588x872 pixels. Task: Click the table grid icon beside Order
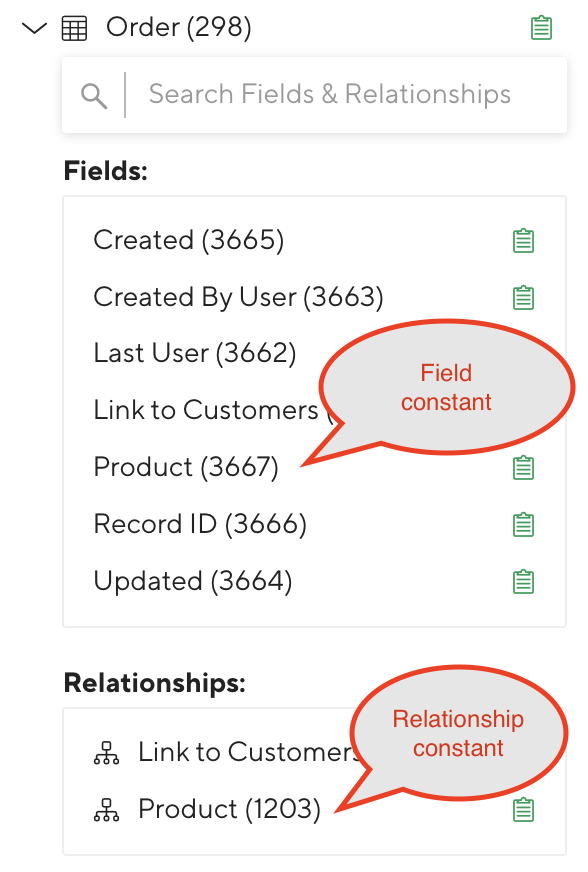74,28
